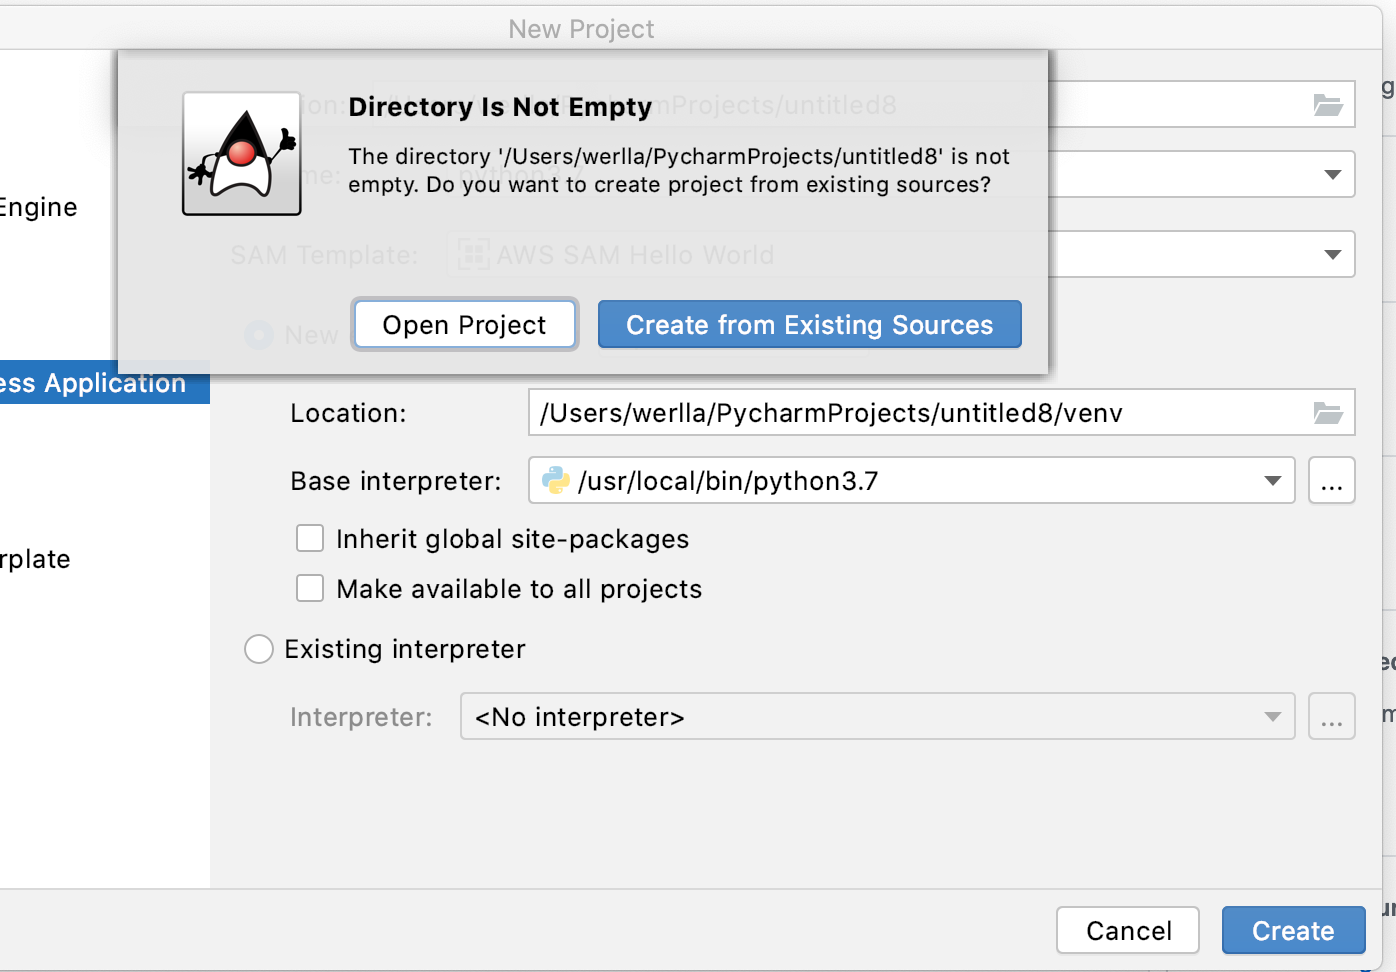1396x972 pixels.
Task: Enable Inherit global site-packages
Action: 310,538
